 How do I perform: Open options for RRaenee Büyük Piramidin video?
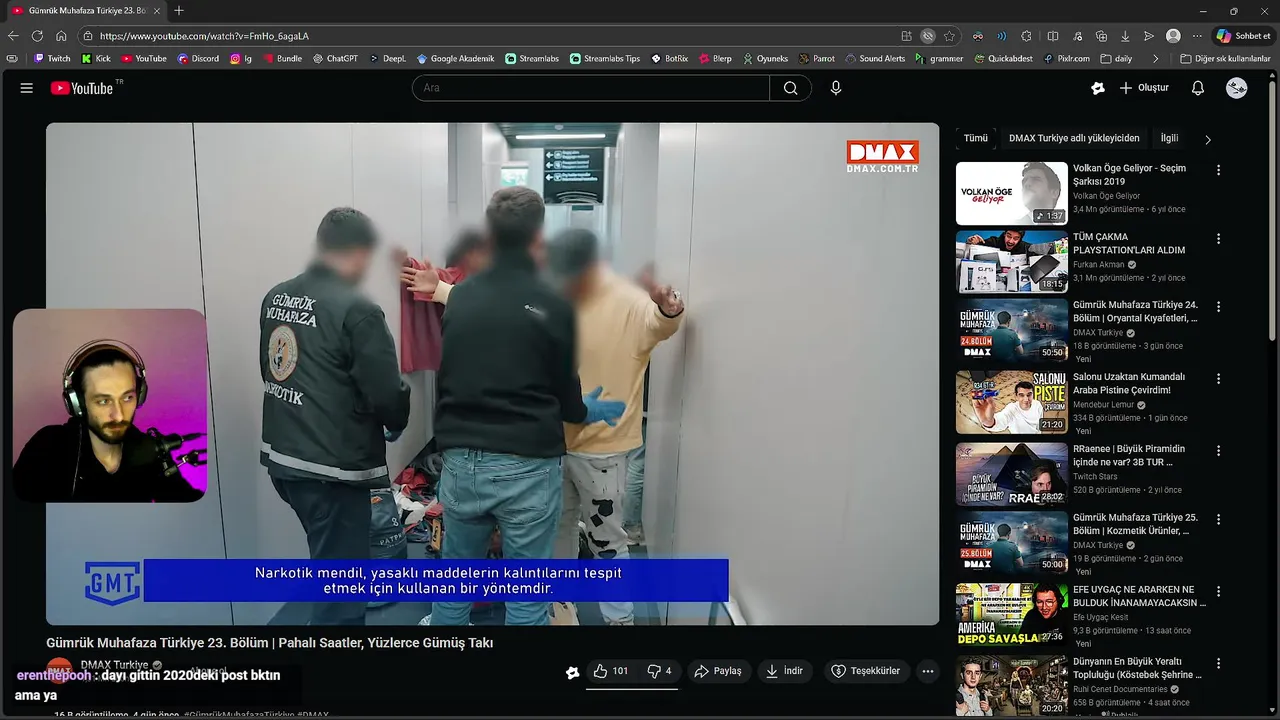click(x=1218, y=451)
